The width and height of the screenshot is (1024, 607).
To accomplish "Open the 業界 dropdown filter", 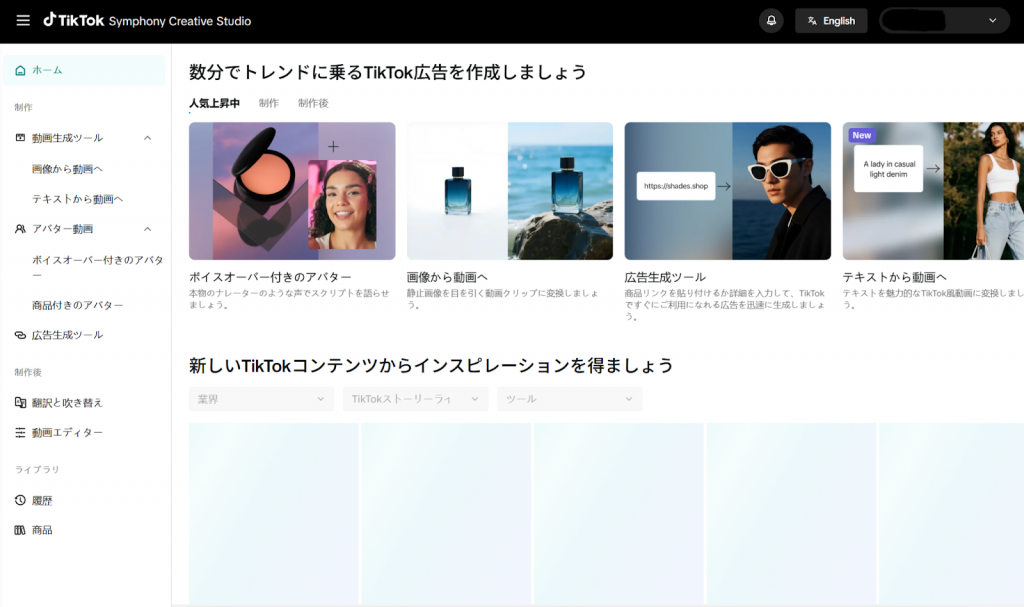I will (x=261, y=399).
